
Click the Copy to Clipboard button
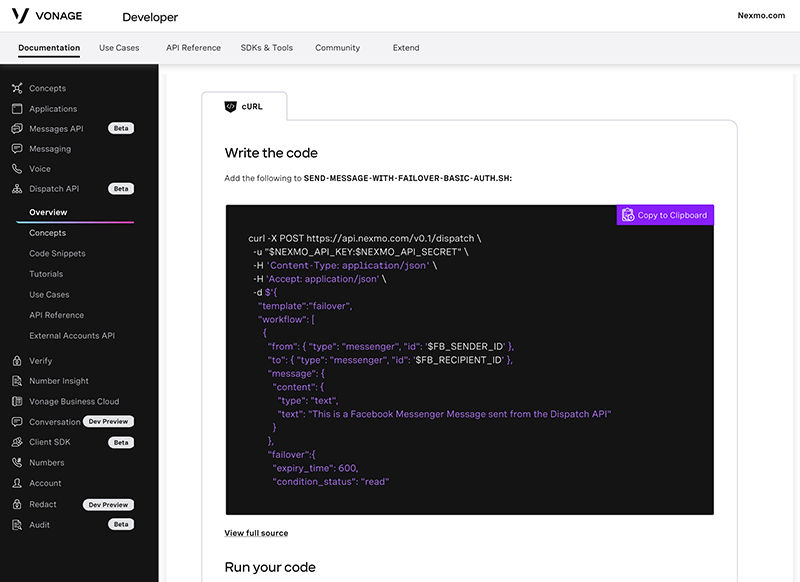click(665, 215)
